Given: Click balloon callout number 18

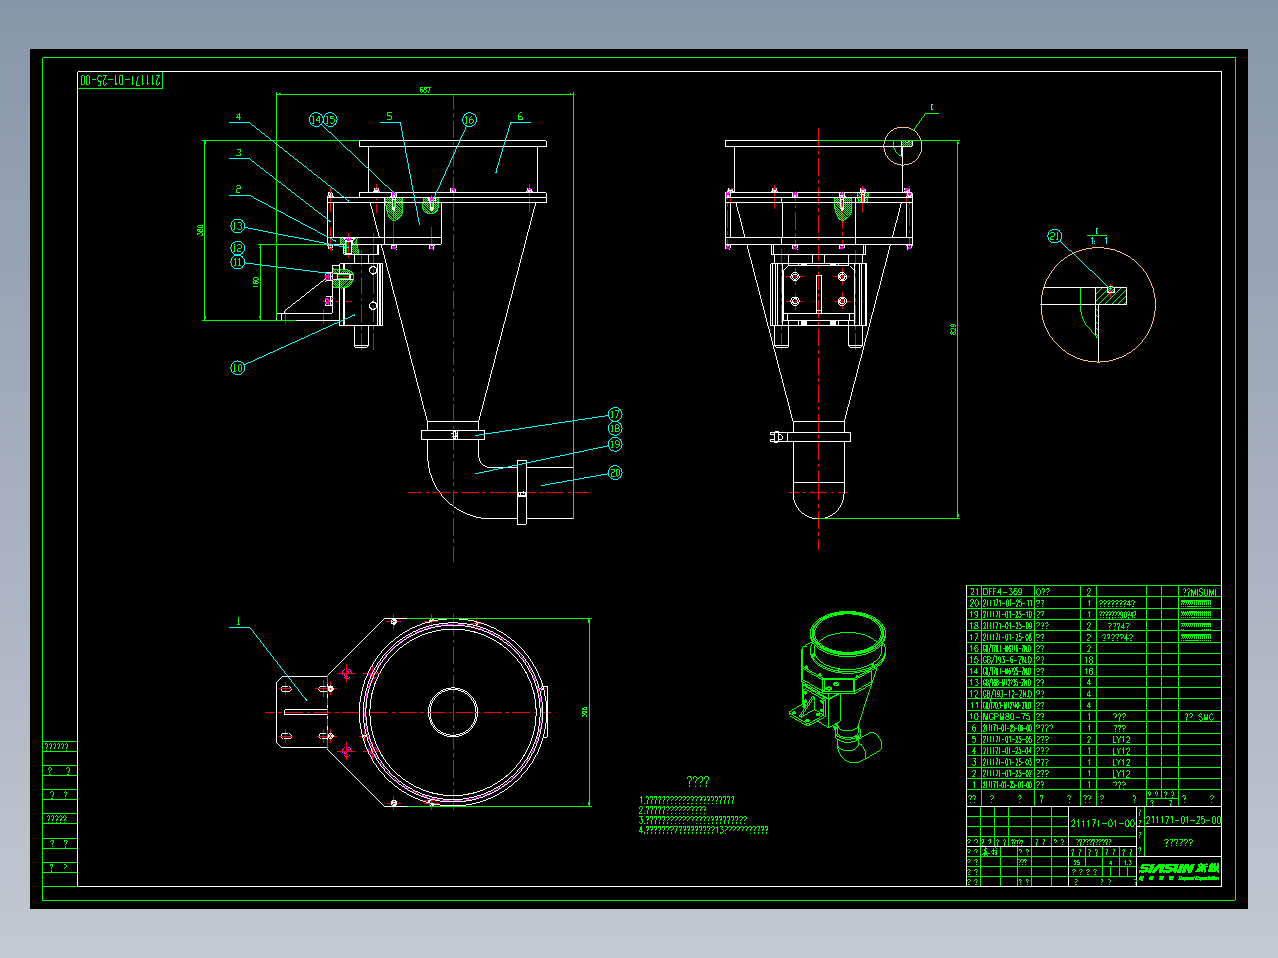Looking at the screenshot, I should [x=615, y=429].
